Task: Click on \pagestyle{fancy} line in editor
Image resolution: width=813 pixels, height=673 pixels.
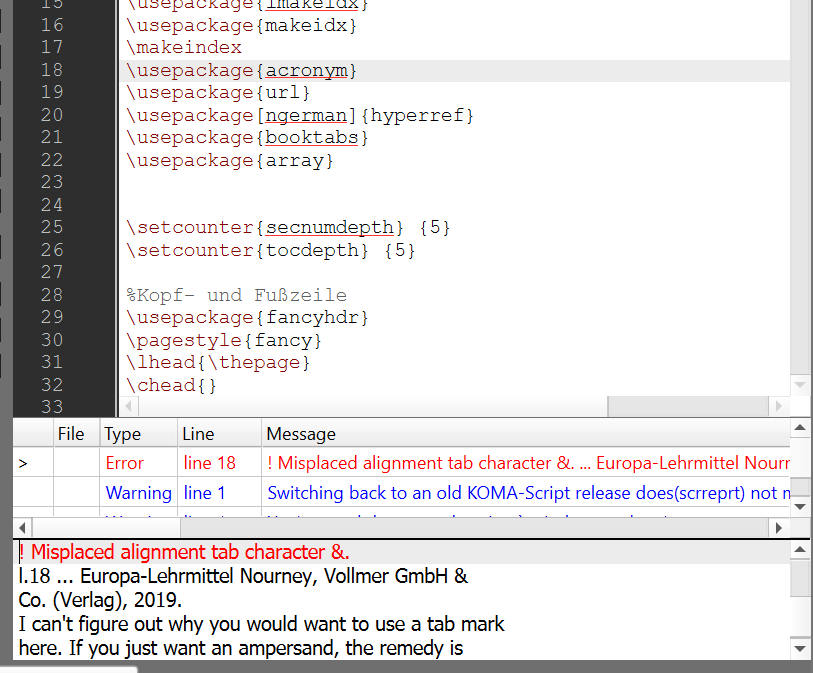Action: (x=224, y=340)
